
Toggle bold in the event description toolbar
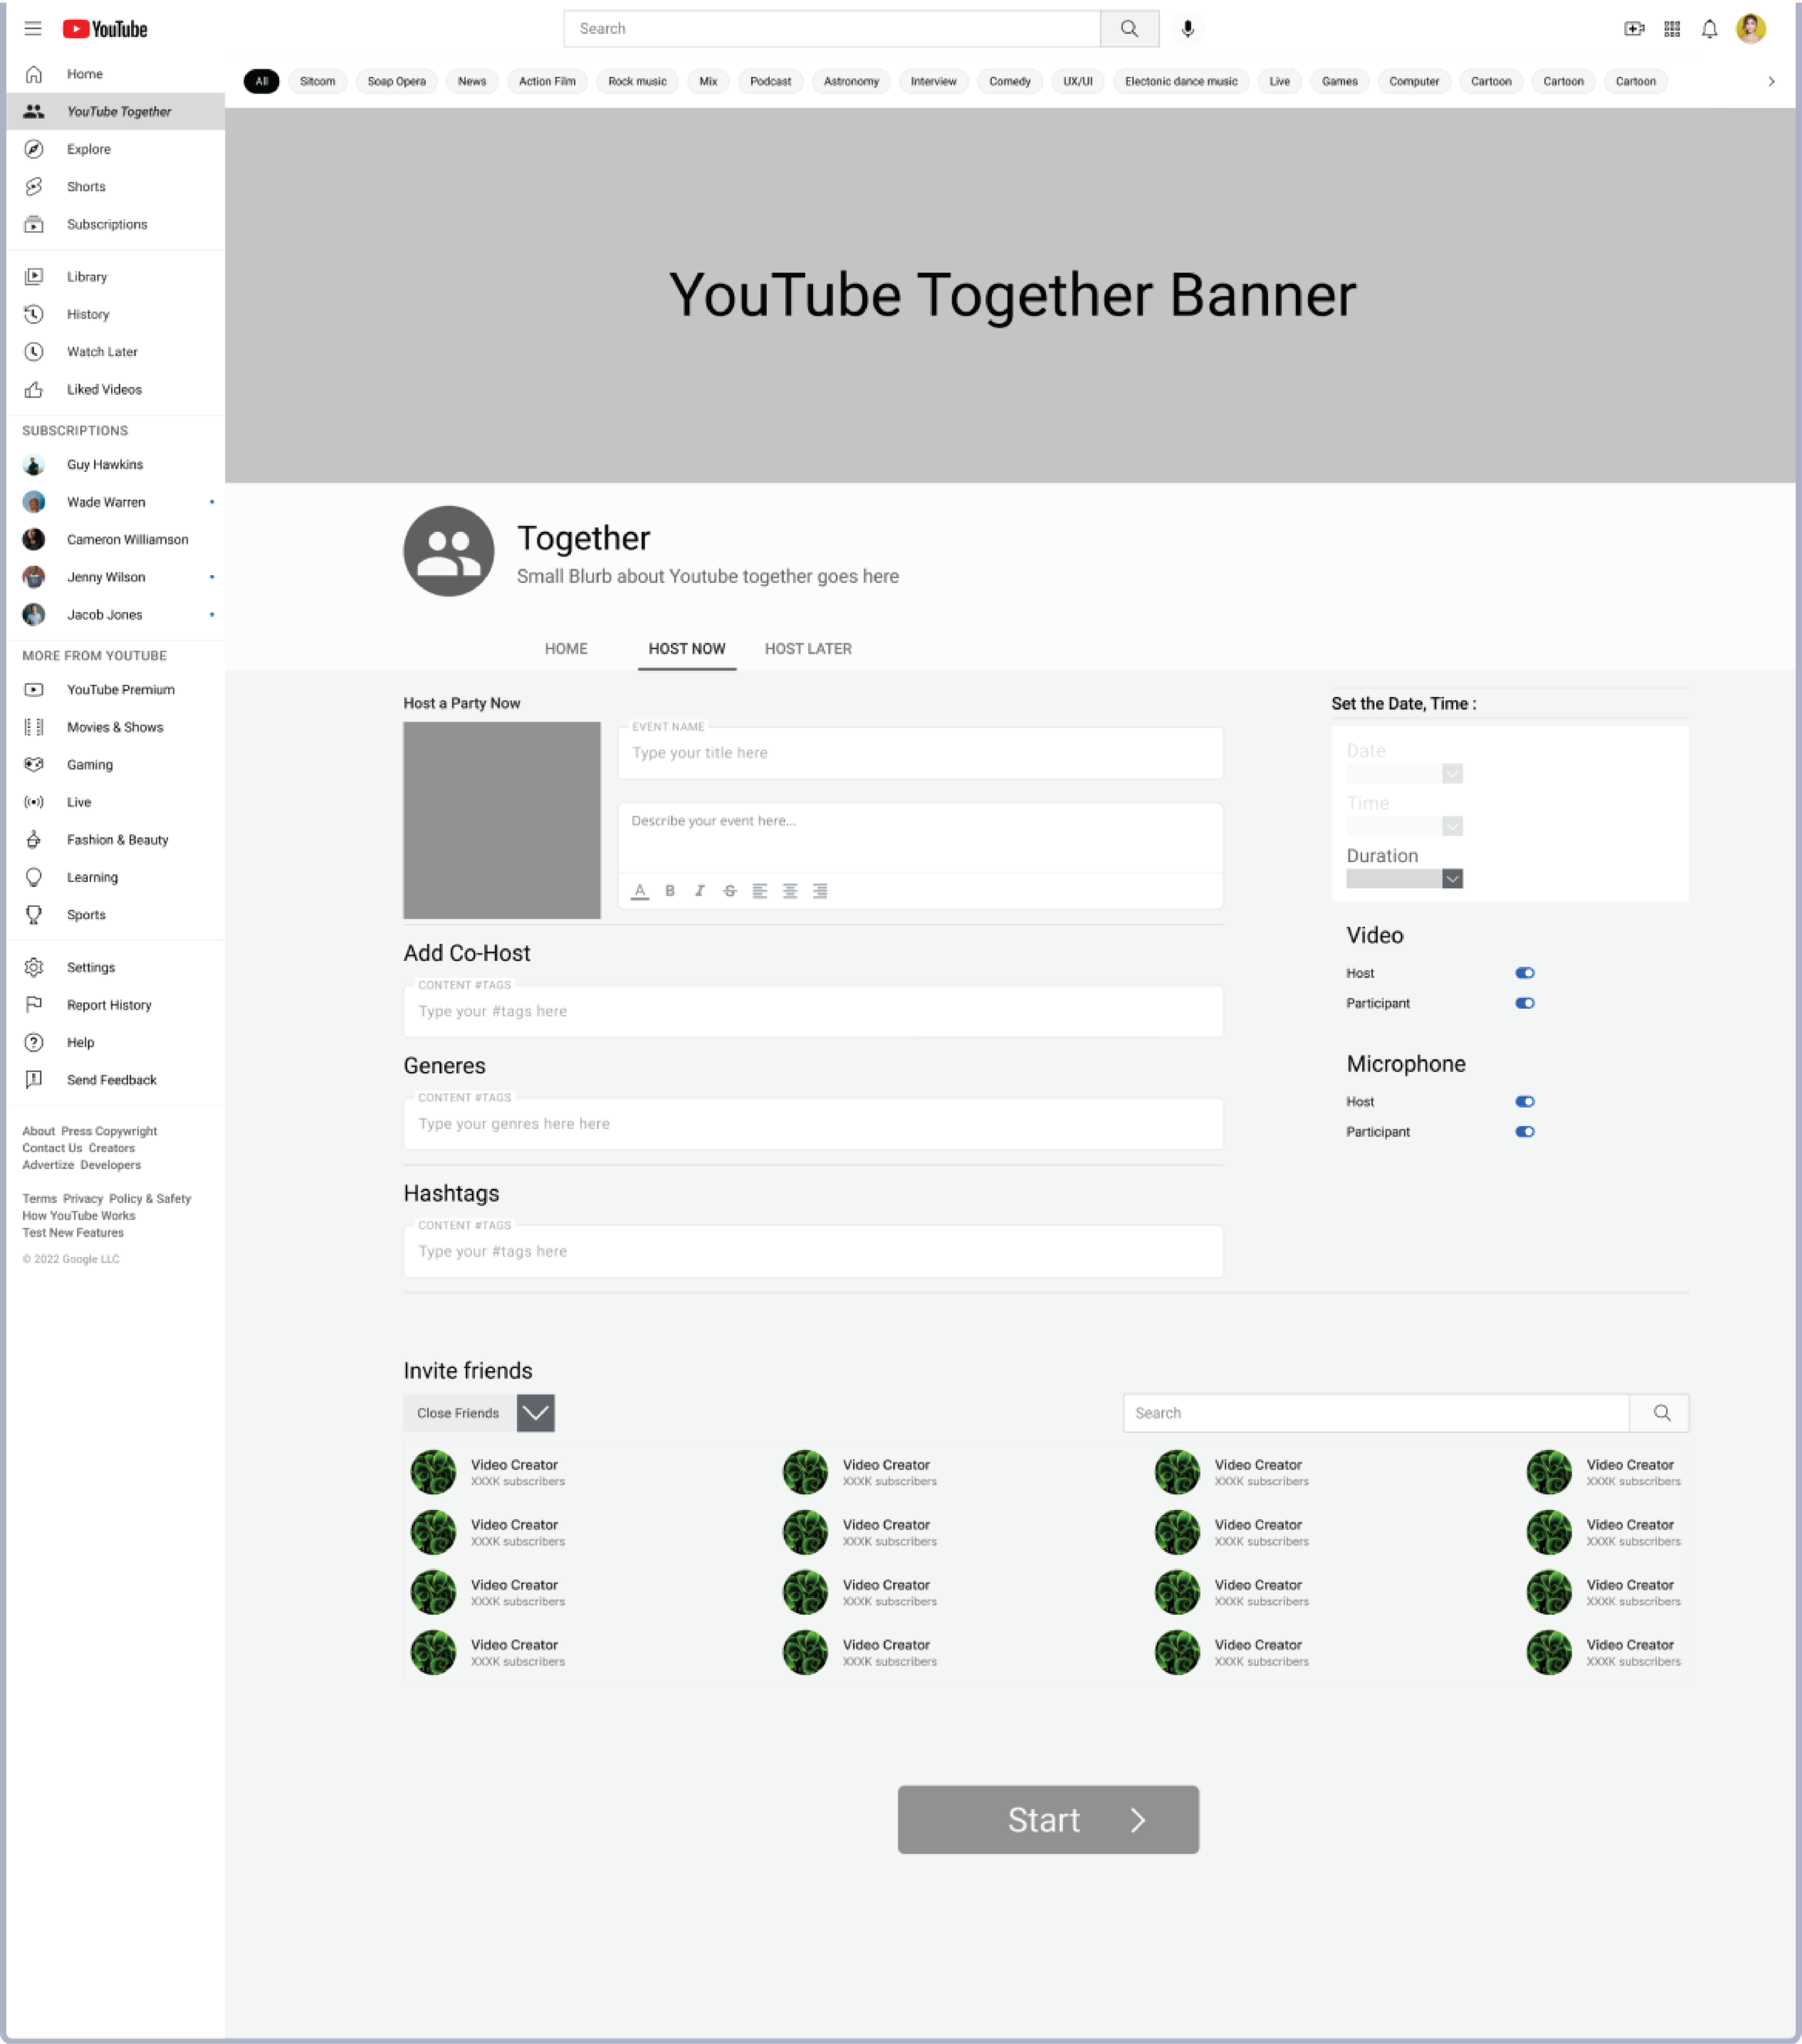(670, 891)
